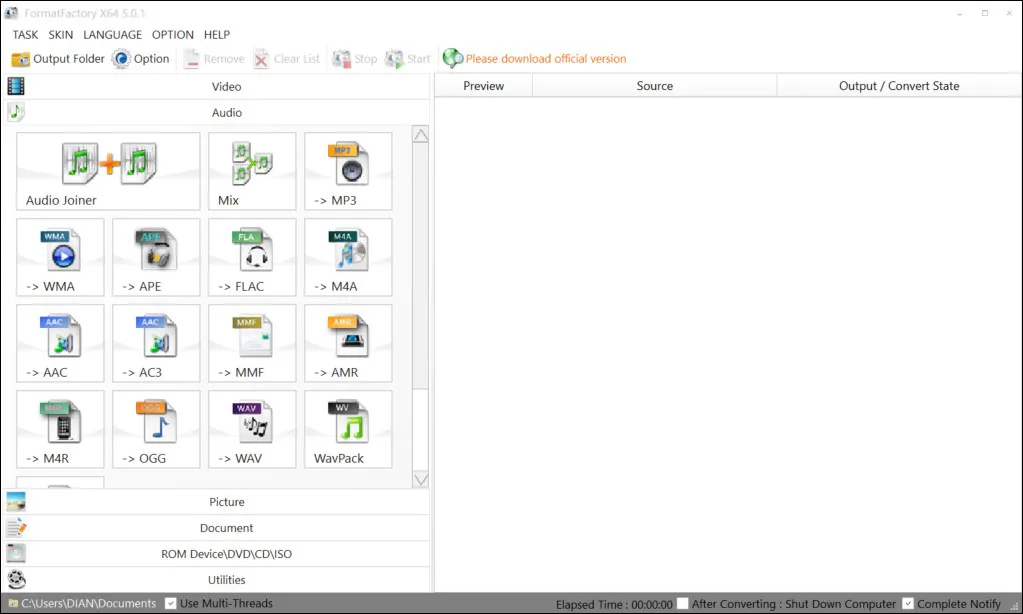Screen dimensions: 1023x614
Task: Click the Please download official version link
Action: tap(545, 59)
